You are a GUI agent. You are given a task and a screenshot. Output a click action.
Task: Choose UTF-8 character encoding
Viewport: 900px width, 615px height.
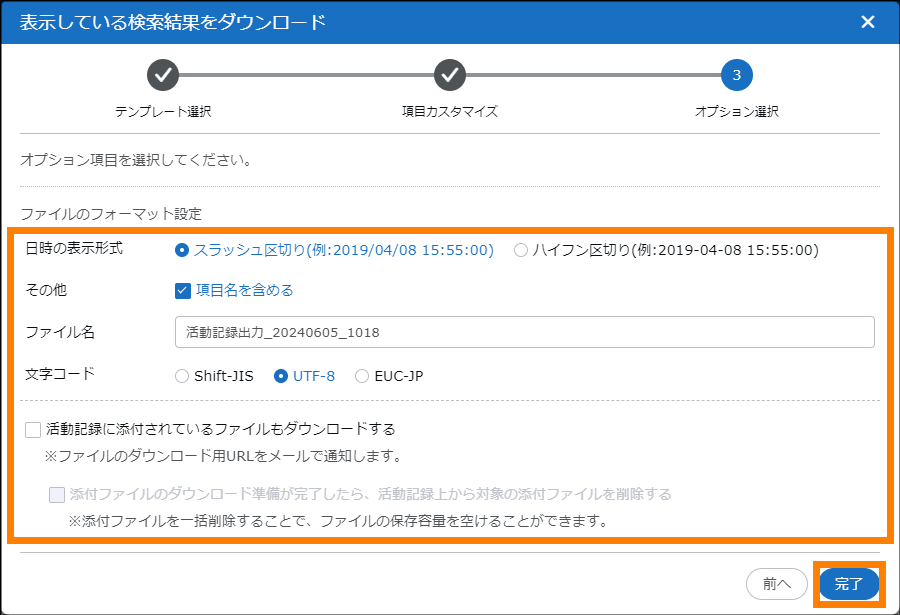point(281,377)
